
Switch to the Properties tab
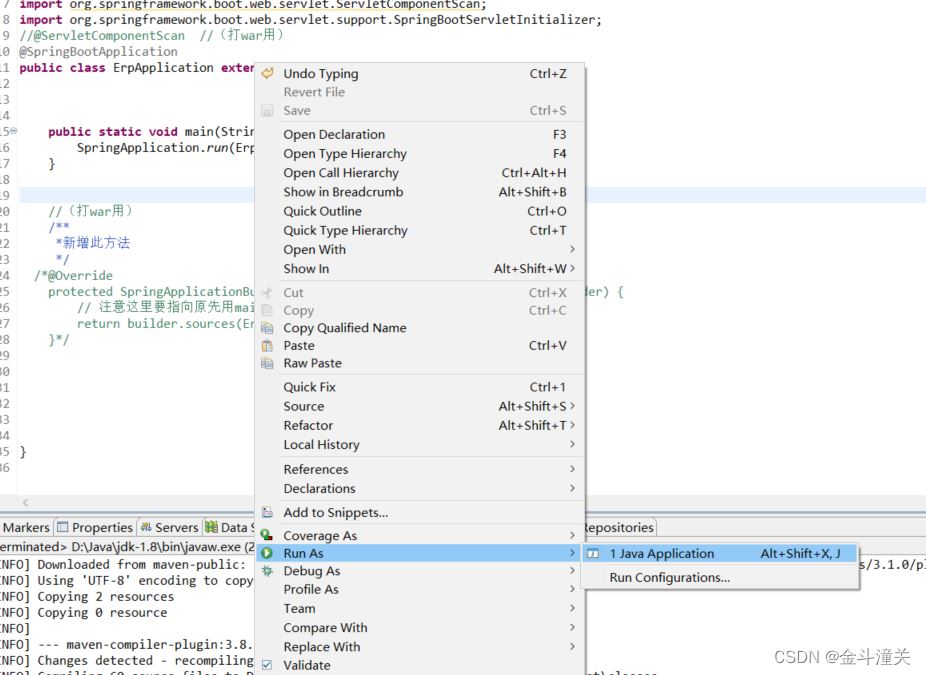tap(95, 527)
